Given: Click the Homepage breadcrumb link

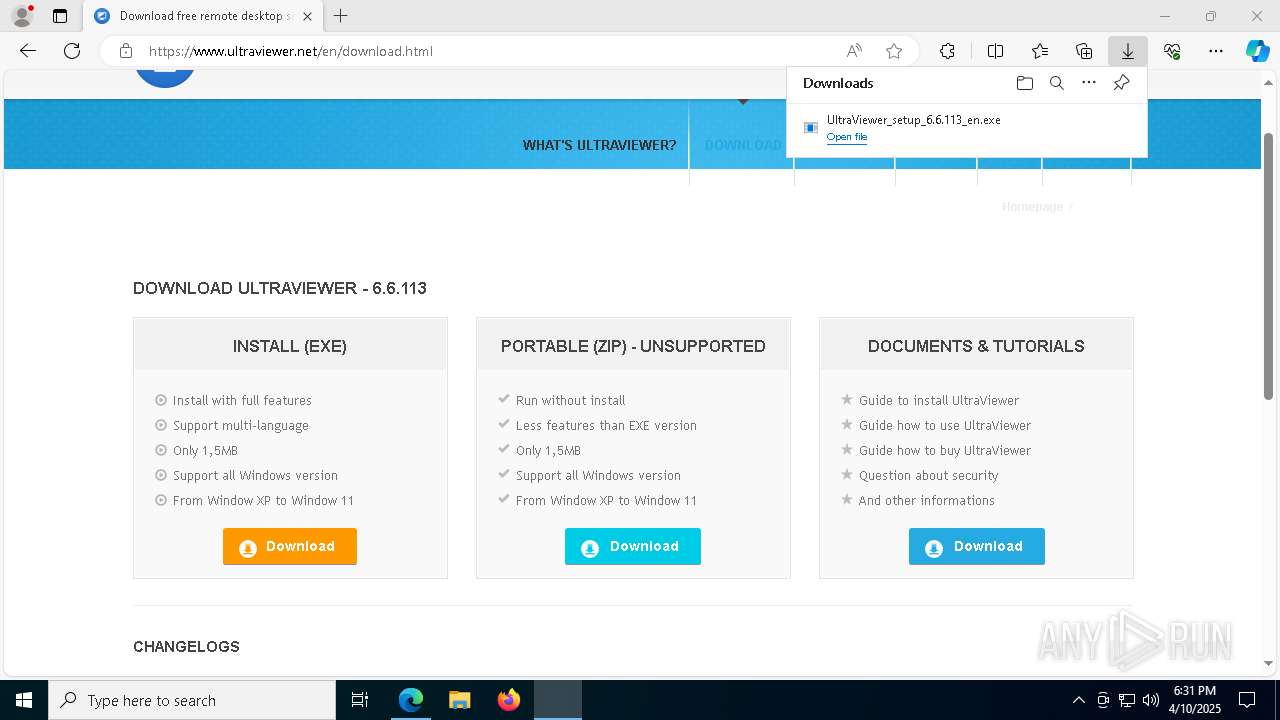Looking at the screenshot, I should [1032, 206].
